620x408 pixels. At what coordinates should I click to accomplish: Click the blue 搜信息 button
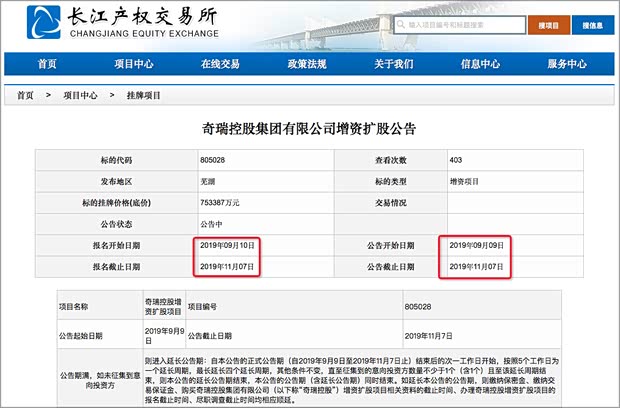[592, 25]
